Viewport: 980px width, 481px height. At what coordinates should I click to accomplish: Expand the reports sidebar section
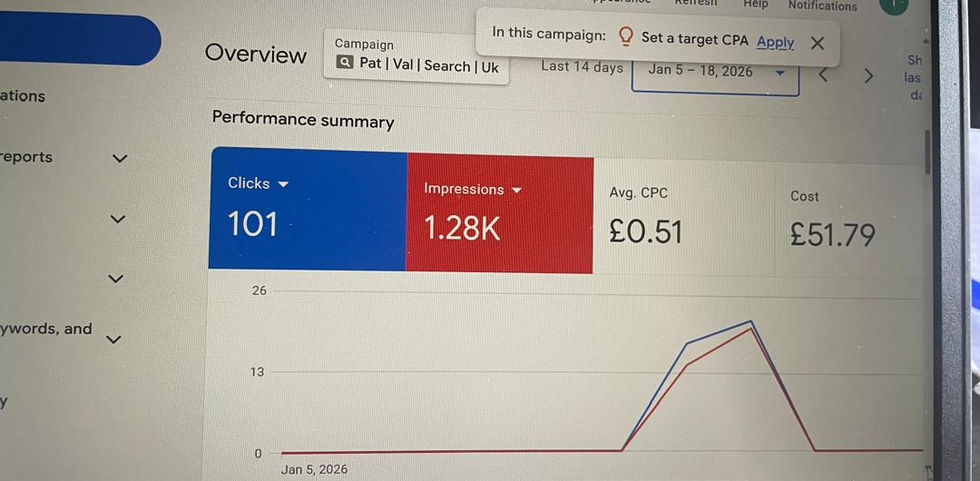(119, 158)
